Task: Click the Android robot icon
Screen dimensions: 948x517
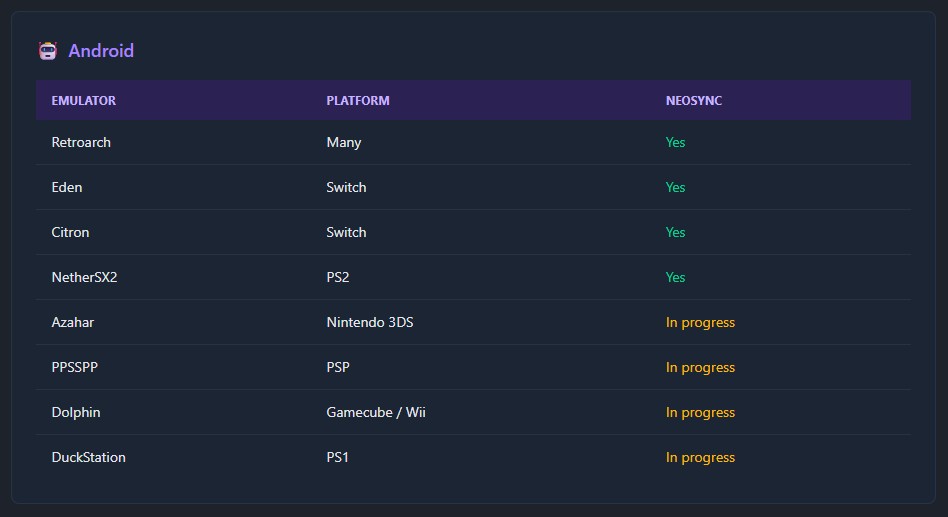Action: pyautogui.click(x=48, y=51)
